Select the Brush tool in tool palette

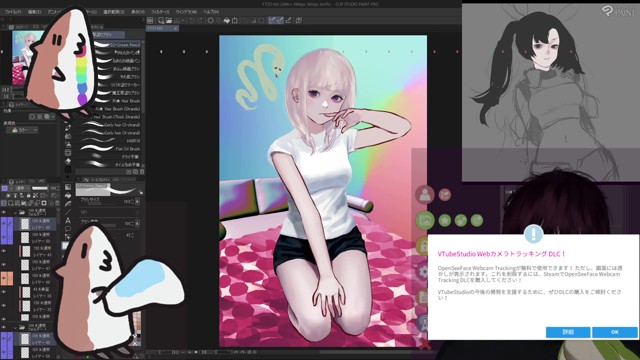click(x=68, y=136)
